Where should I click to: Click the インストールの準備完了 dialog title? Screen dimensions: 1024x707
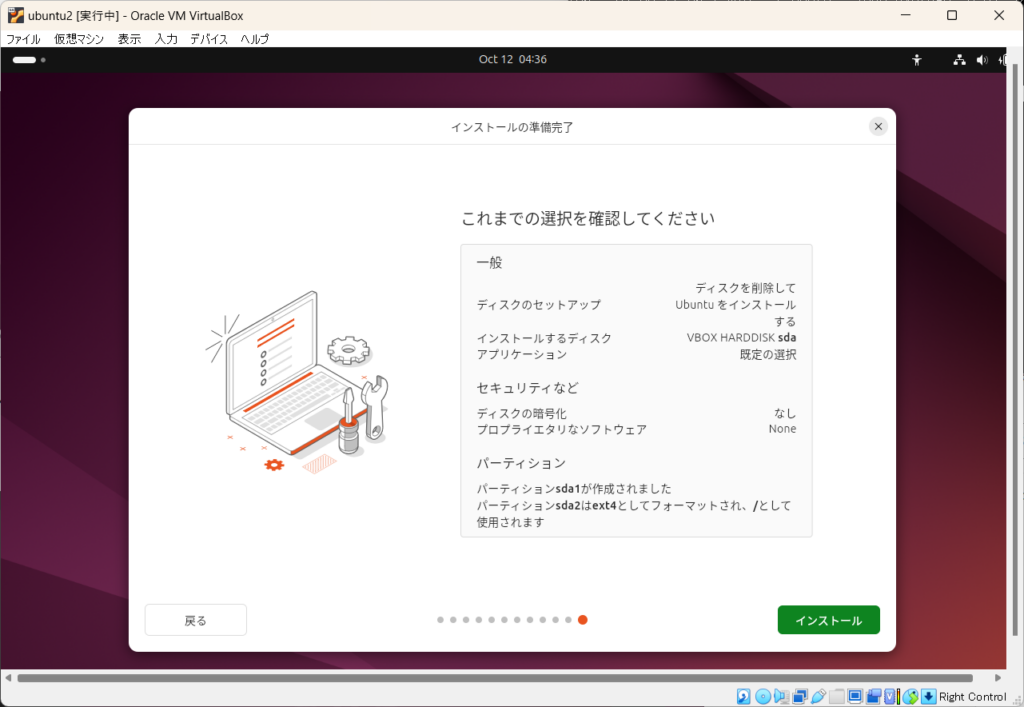point(512,127)
